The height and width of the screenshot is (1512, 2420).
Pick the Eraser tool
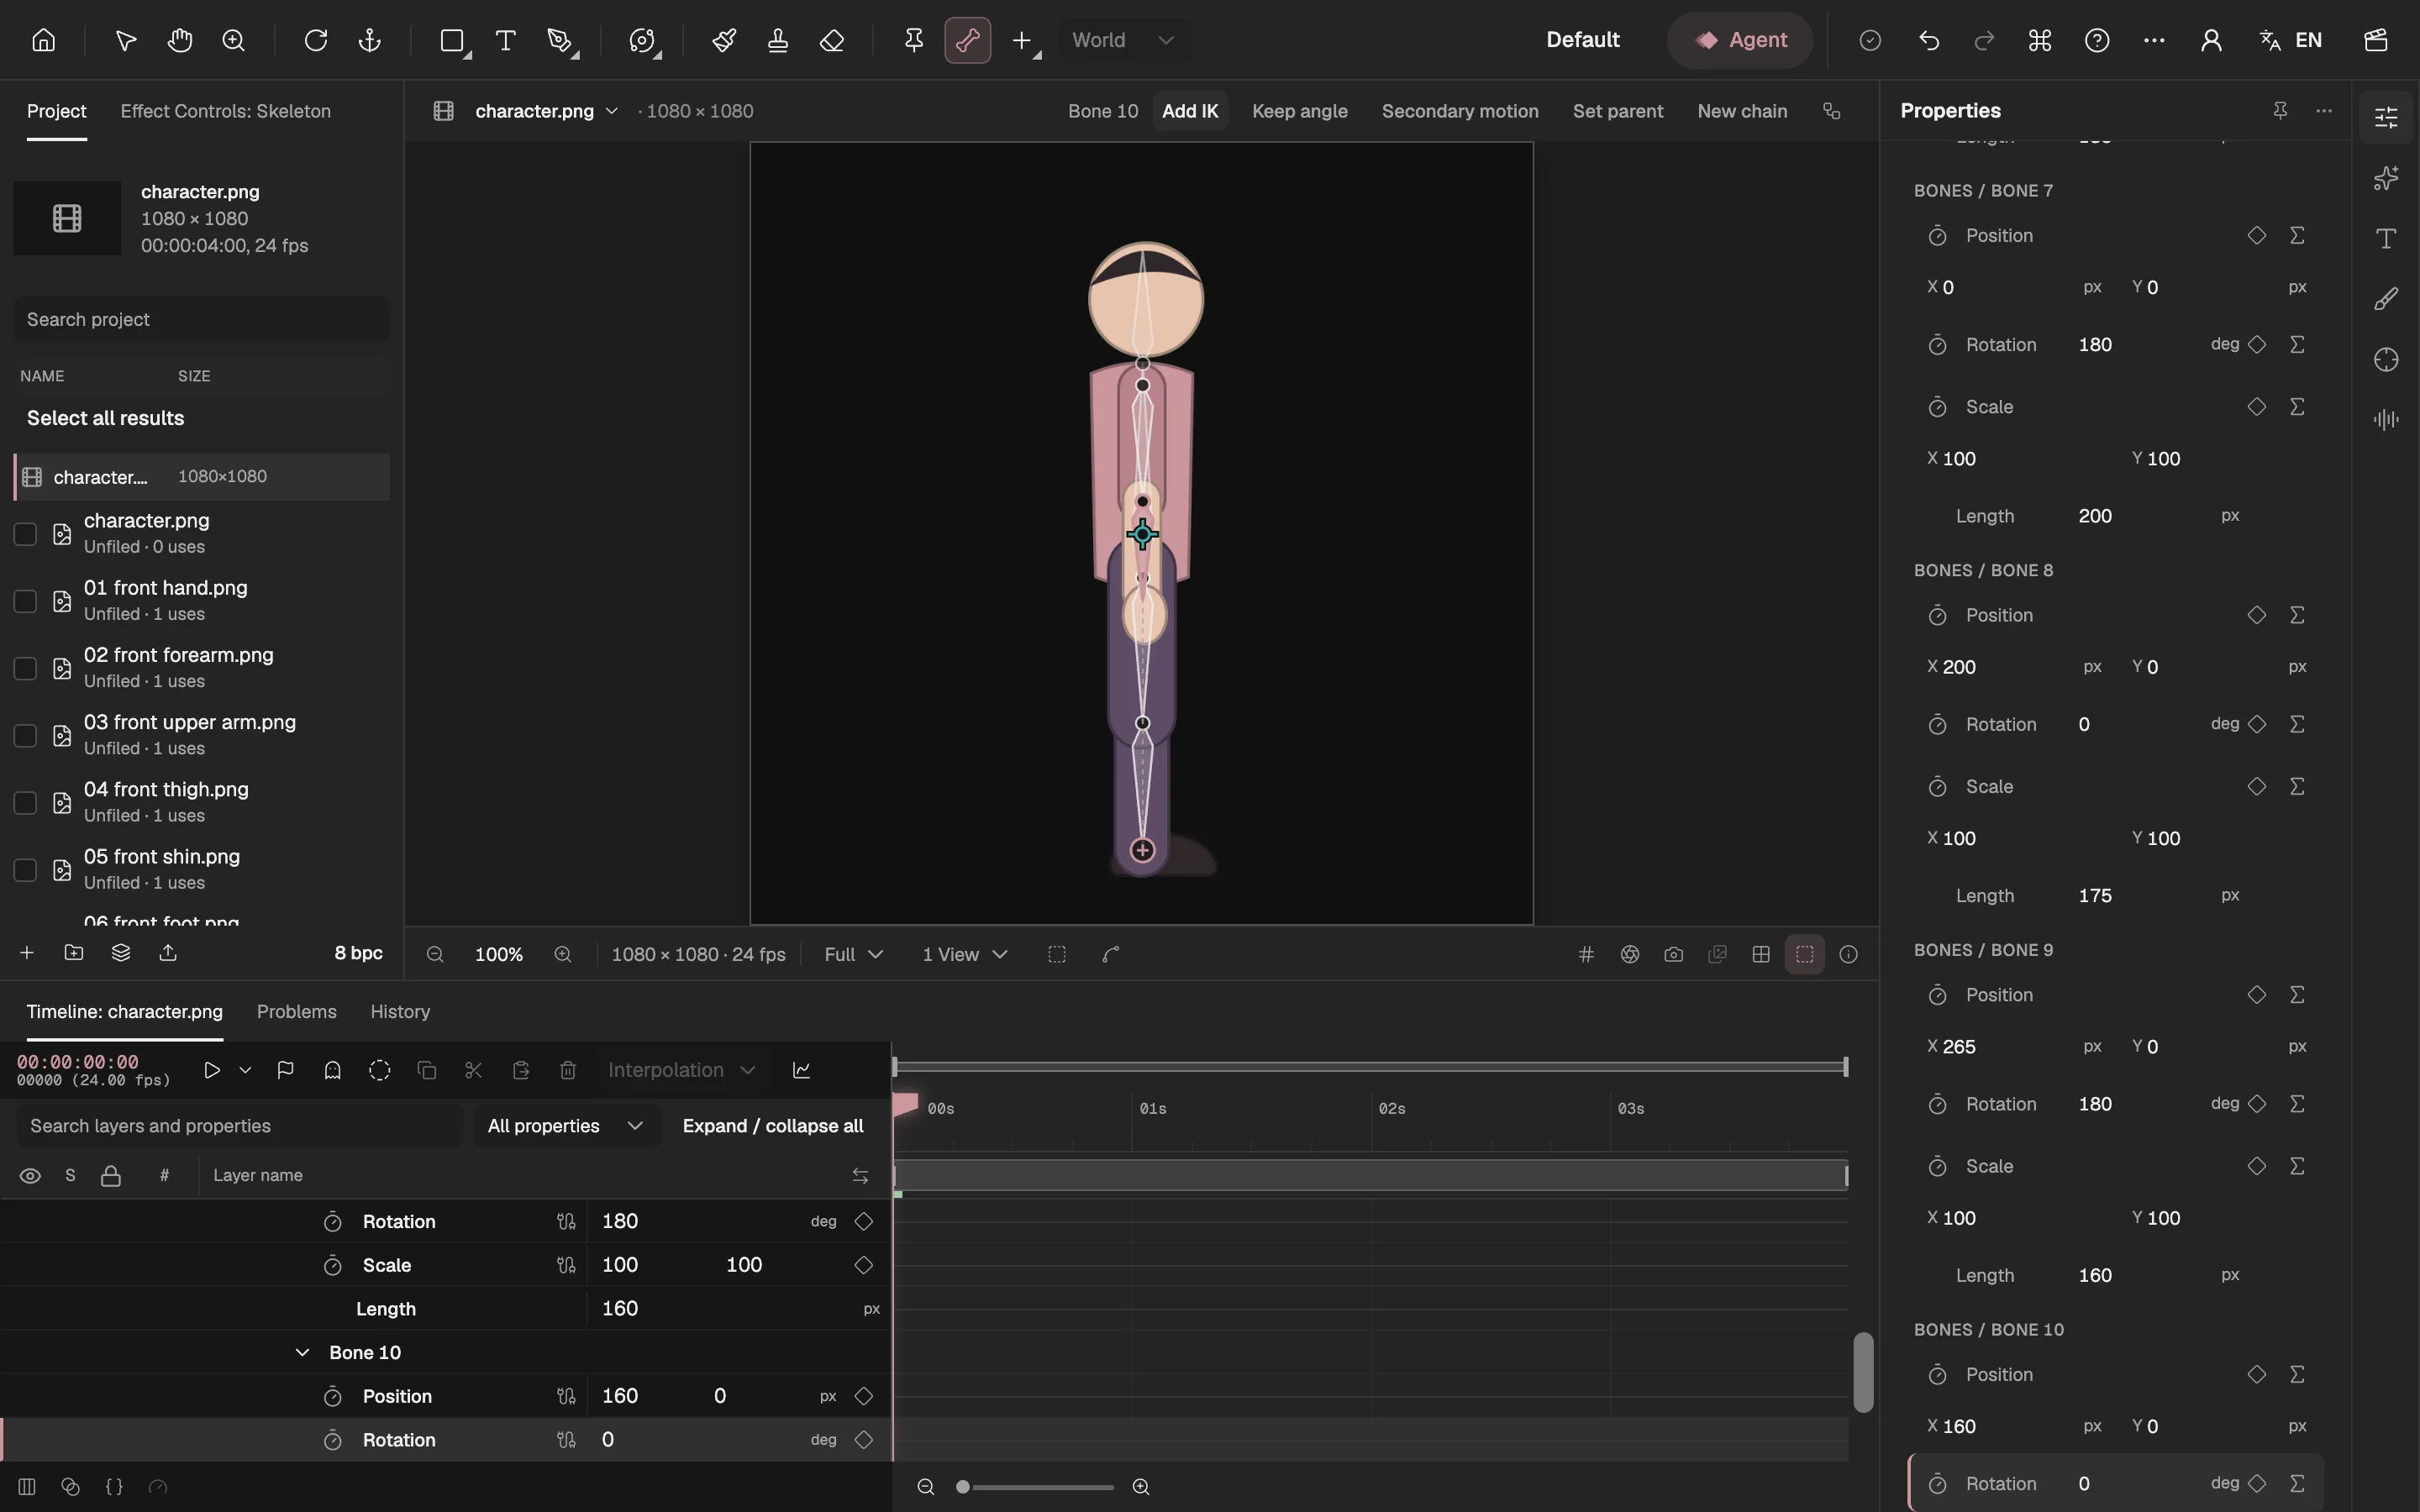click(832, 40)
